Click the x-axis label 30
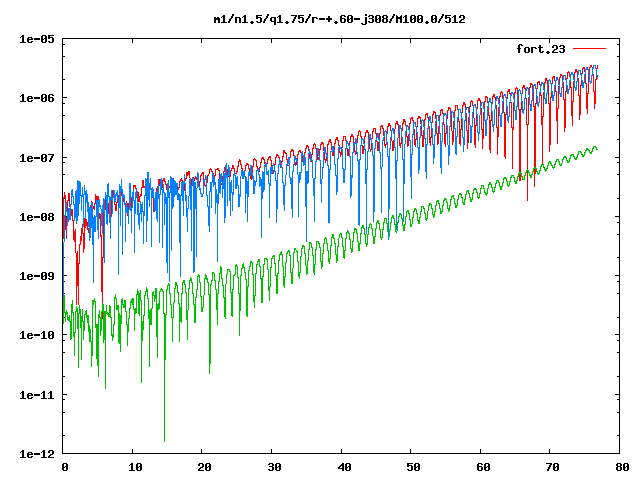The height and width of the screenshot is (480, 640). (274, 467)
